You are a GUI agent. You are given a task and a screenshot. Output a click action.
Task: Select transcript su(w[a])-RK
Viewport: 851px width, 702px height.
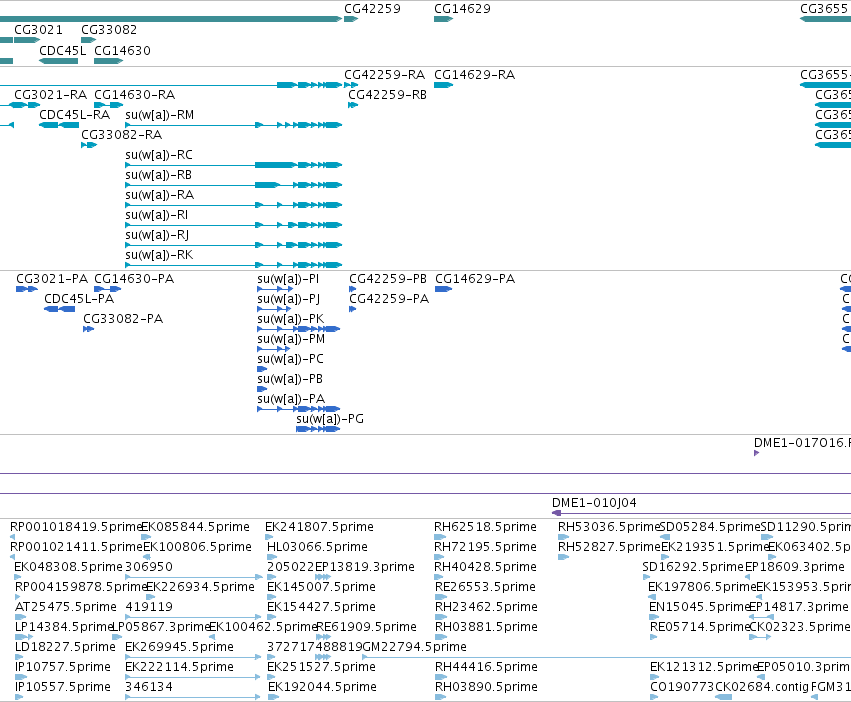pos(159,255)
